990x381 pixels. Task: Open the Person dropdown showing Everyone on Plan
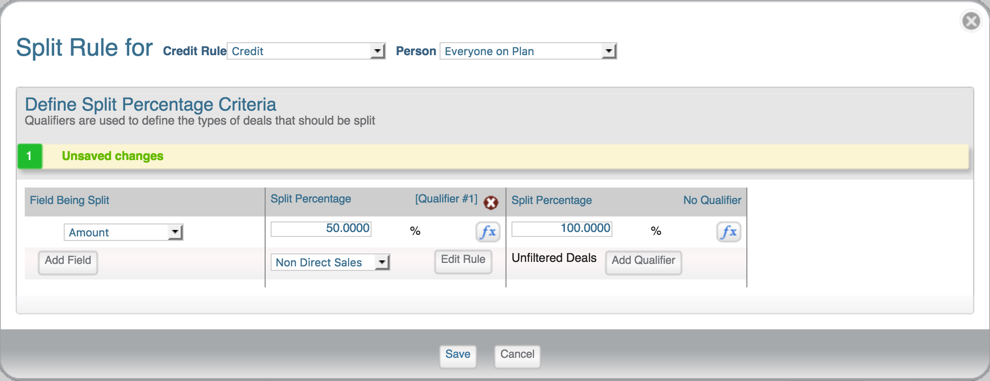(x=528, y=51)
